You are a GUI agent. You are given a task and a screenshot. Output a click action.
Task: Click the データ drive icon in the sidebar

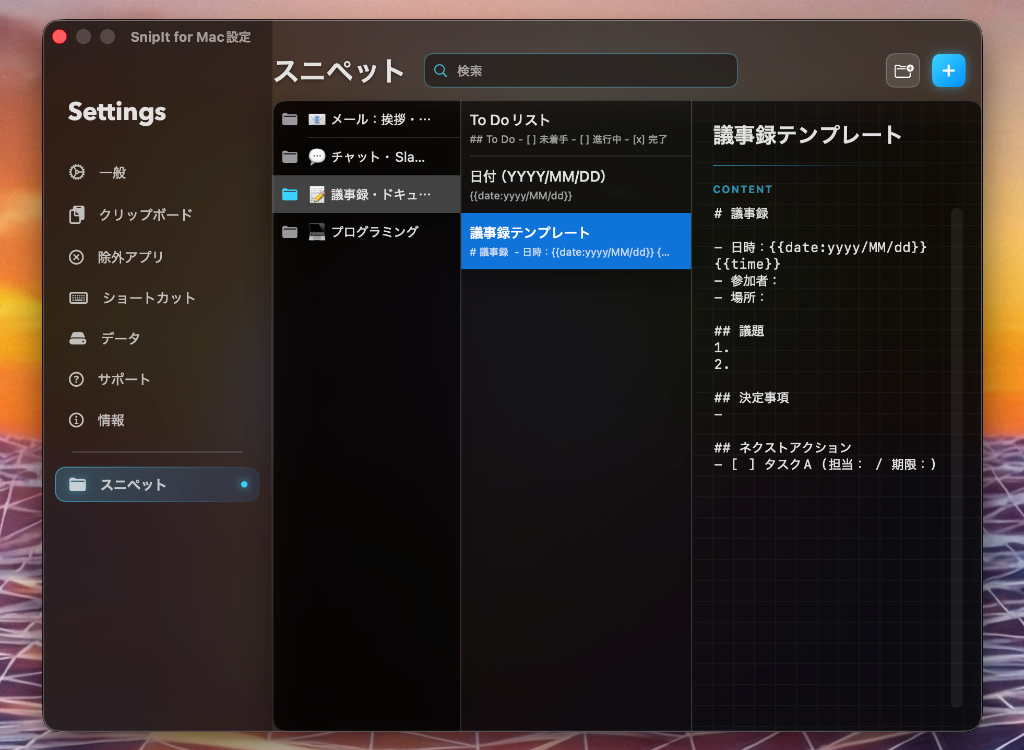[77, 338]
